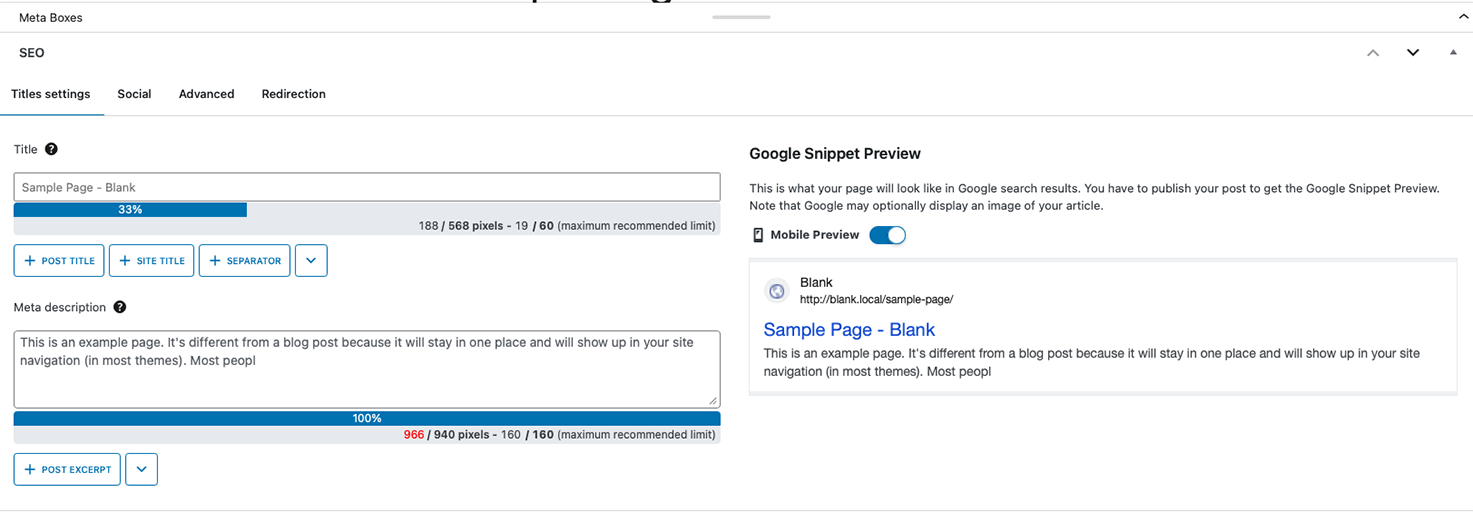Image resolution: width=1473 pixels, height=512 pixels.
Task: Collapse the Meta Boxes section caret
Action: (x=1463, y=17)
